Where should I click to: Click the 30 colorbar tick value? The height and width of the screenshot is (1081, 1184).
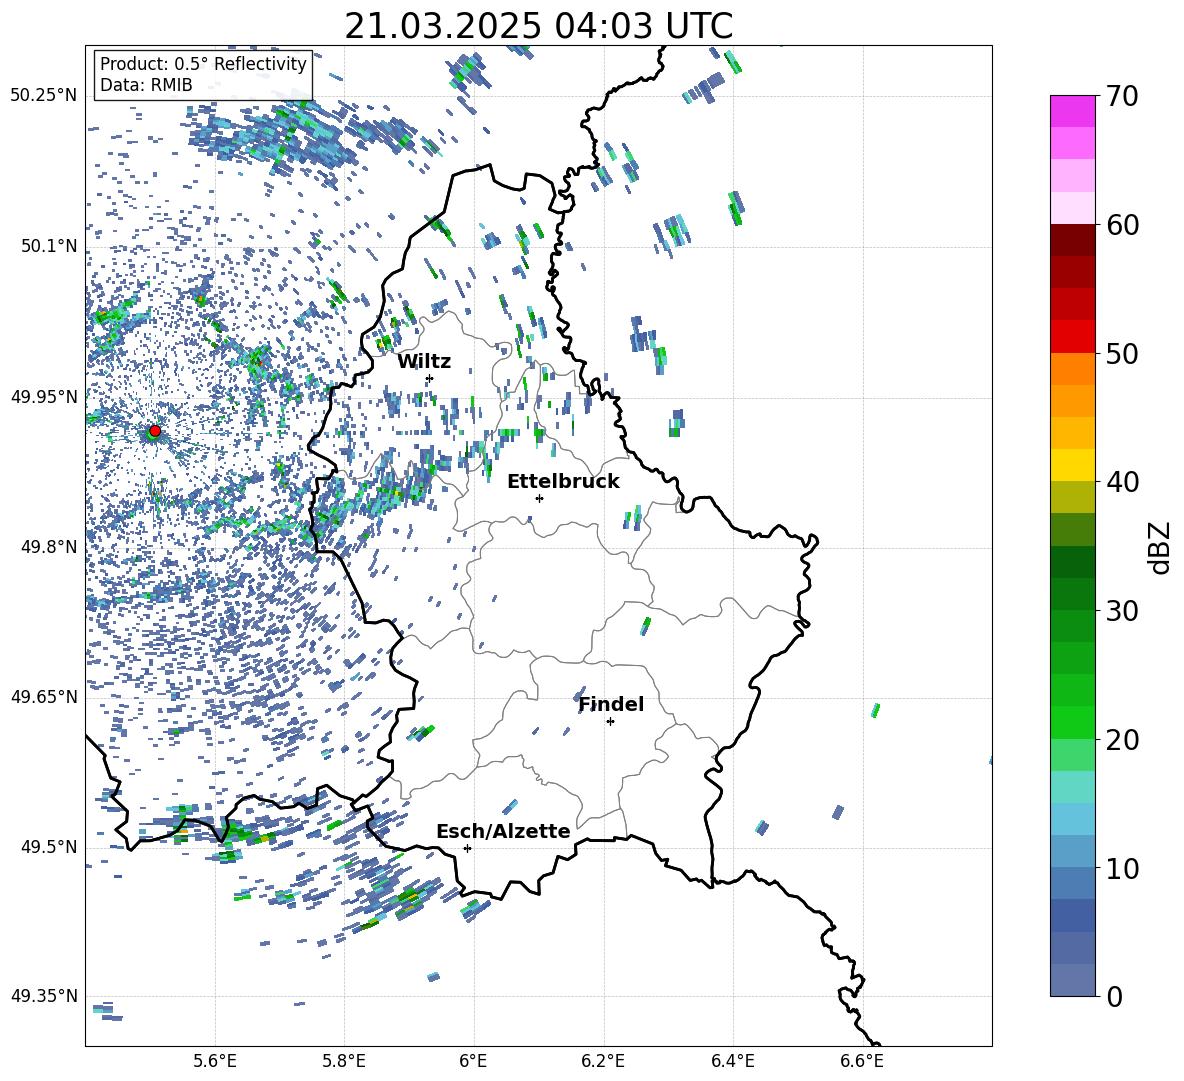click(x=1122, y=610)
